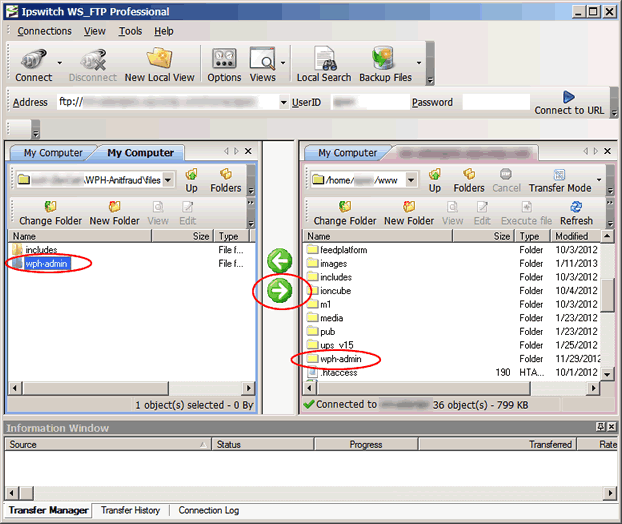The image size is (622, 524).
Task: Click the Connect toolbar icon
Action: tap(33, 65)
